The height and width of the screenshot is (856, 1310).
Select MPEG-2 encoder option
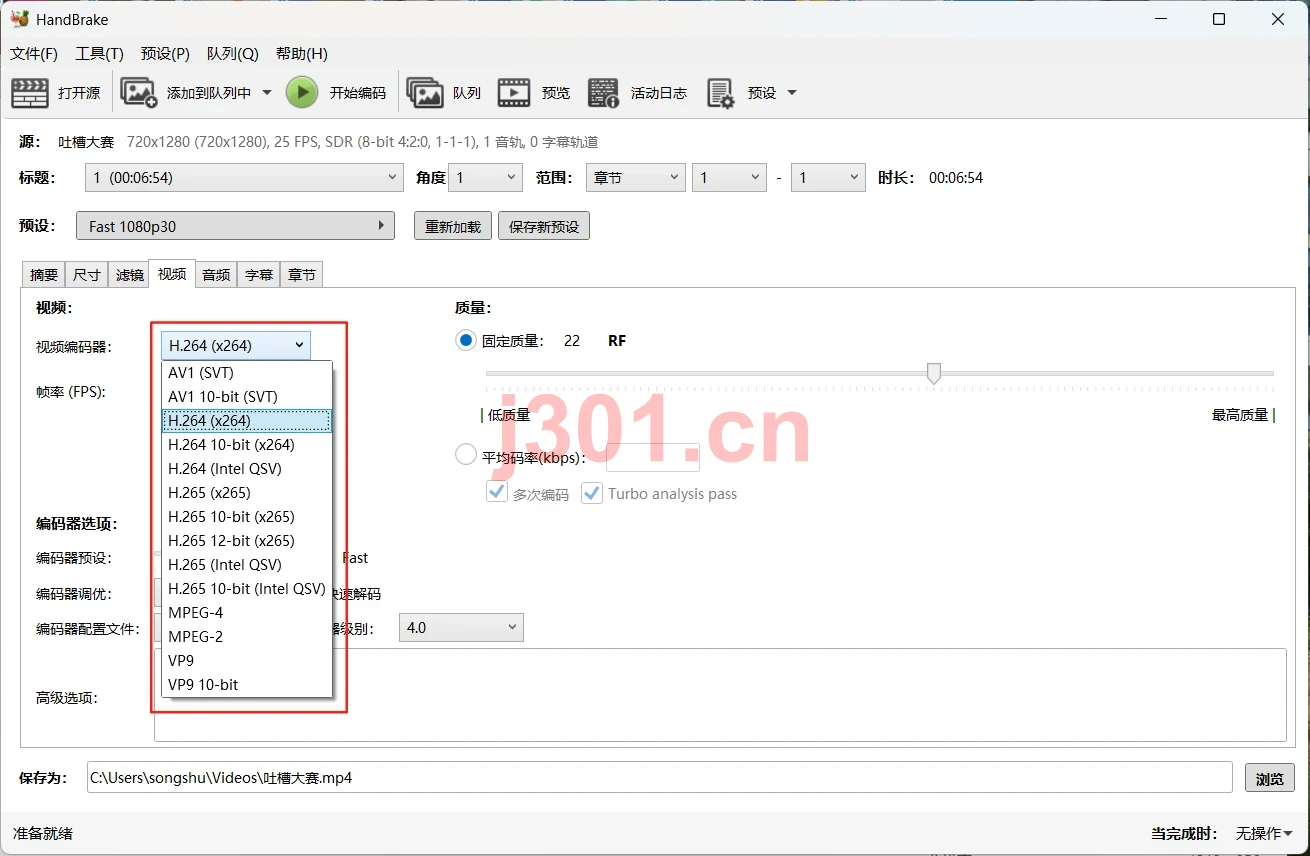pos(247,637)
